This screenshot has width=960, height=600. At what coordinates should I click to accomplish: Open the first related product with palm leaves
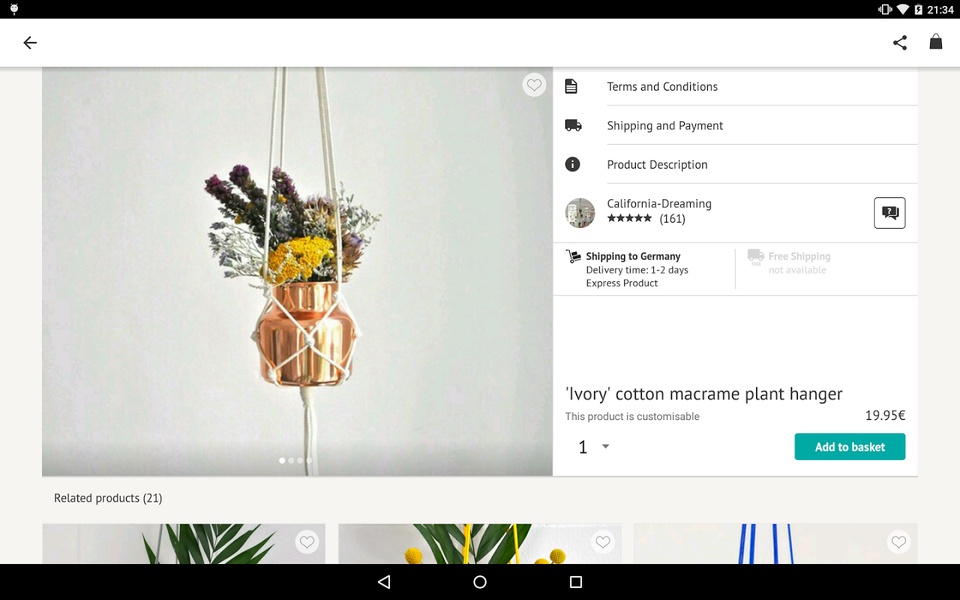point(184,544)
